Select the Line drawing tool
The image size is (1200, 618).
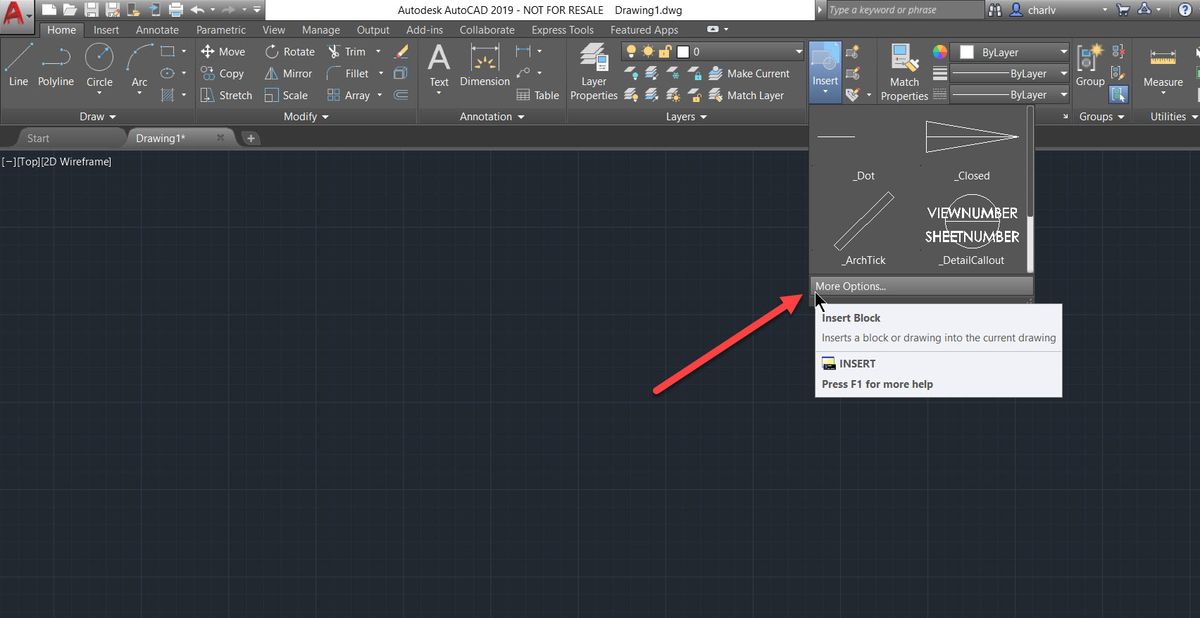[18, 66]
